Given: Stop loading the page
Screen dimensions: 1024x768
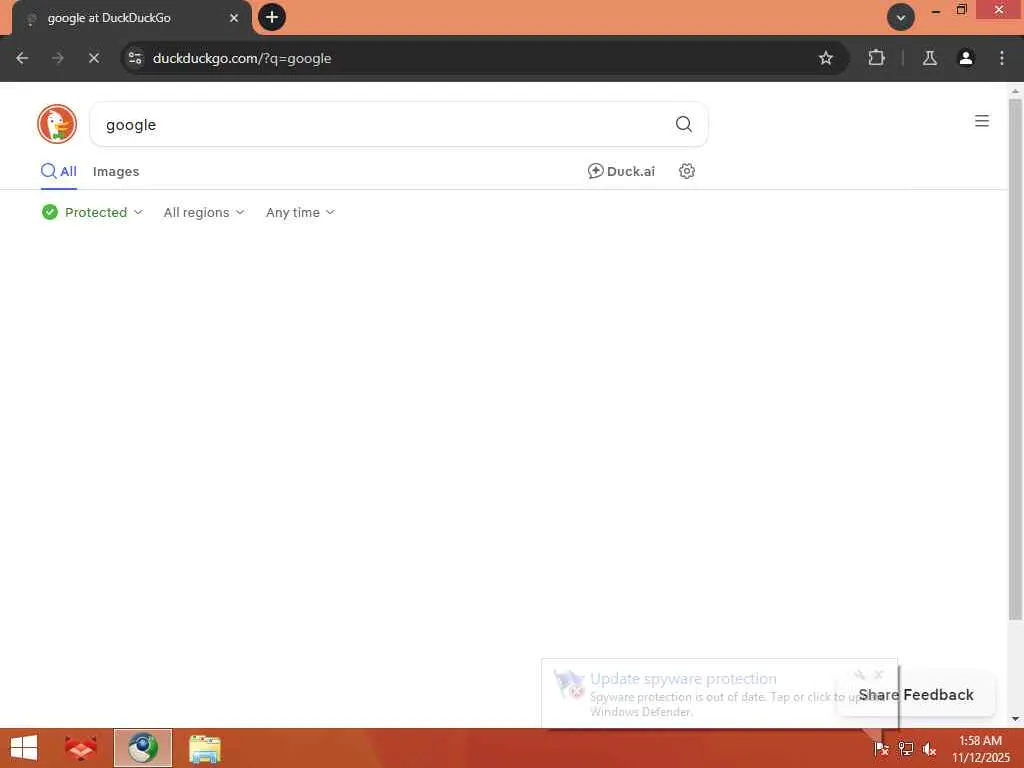Looking at the screenshot, I should coord(93,58).
